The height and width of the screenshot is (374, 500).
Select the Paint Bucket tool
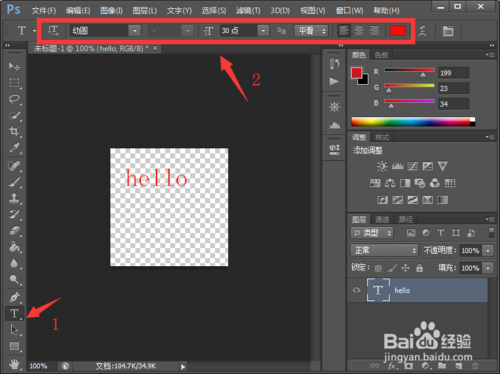14,247
